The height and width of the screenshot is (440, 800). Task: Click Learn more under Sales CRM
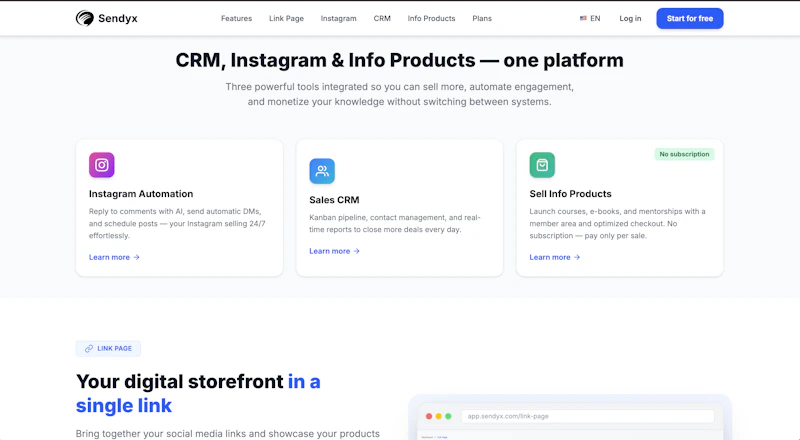click(x=335, y=251)
